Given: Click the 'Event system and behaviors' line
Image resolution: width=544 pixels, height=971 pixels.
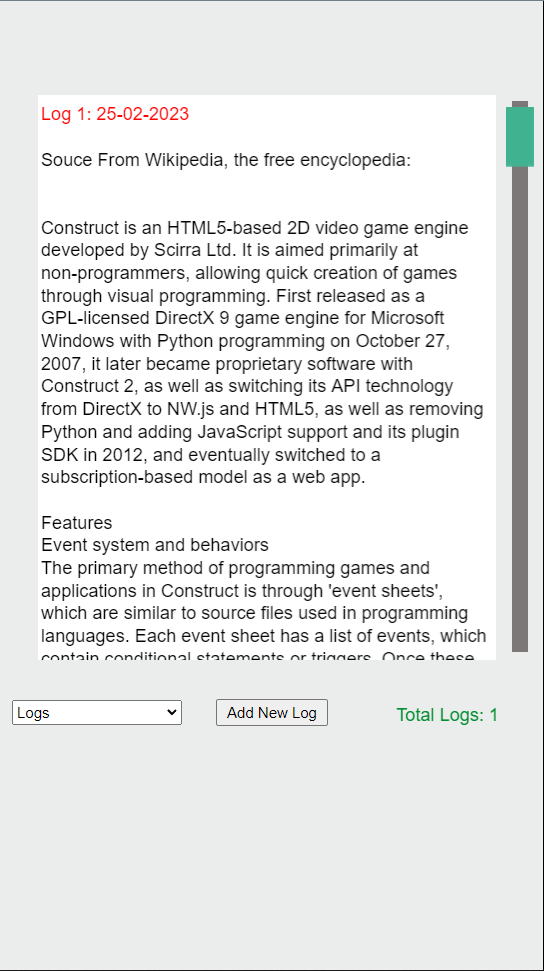Looking at the screenshot, I should click(155, 545).
